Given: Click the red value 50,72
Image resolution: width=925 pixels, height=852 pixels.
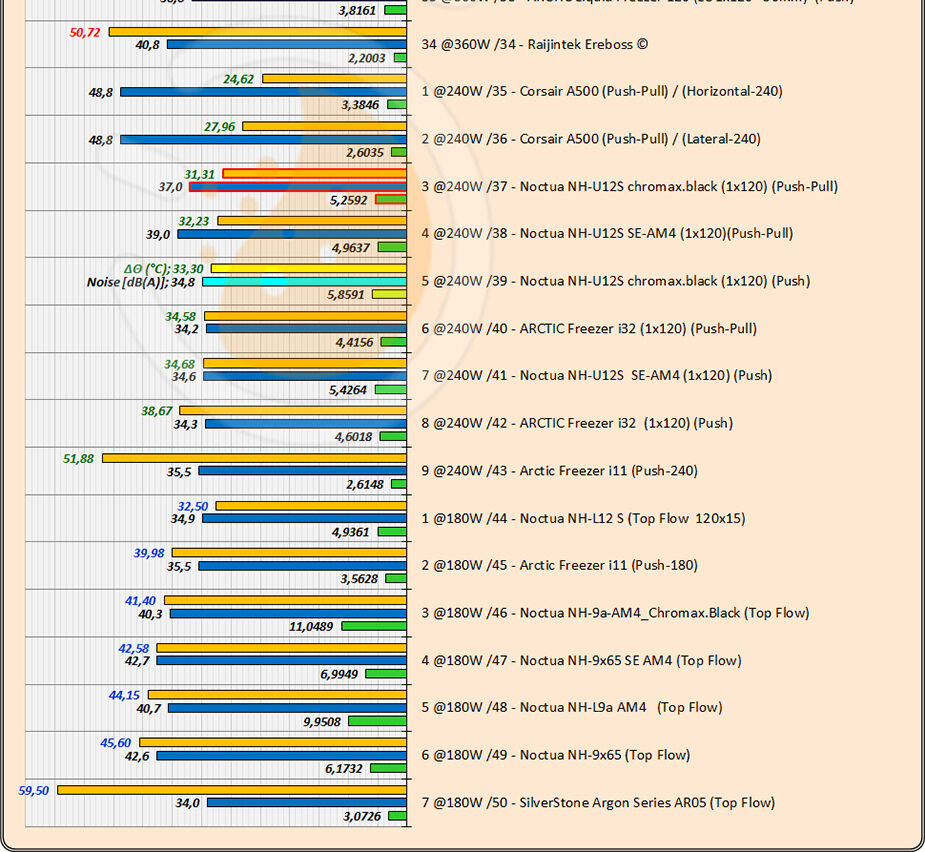Looking at the screenshot, I should pyautogui.click(x=85, y=32).
